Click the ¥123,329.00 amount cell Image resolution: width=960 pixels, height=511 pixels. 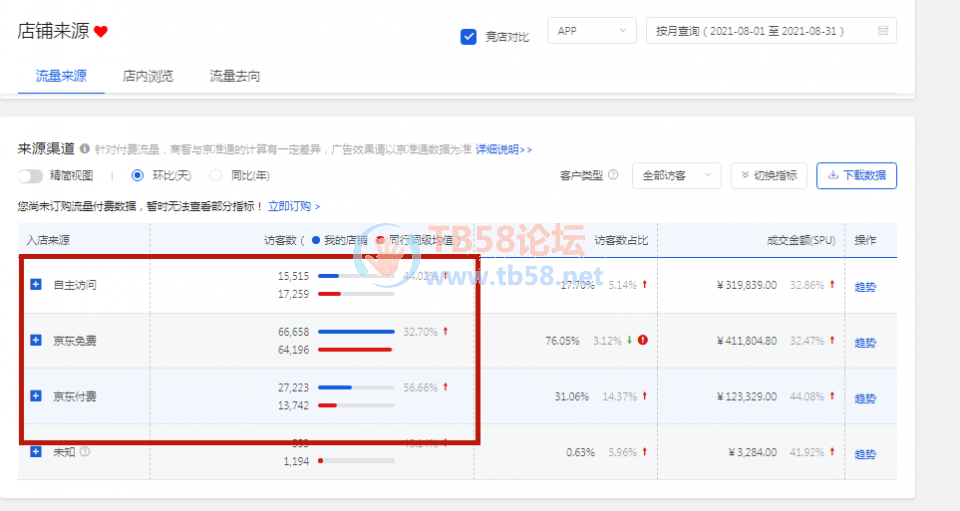point(747,396)
